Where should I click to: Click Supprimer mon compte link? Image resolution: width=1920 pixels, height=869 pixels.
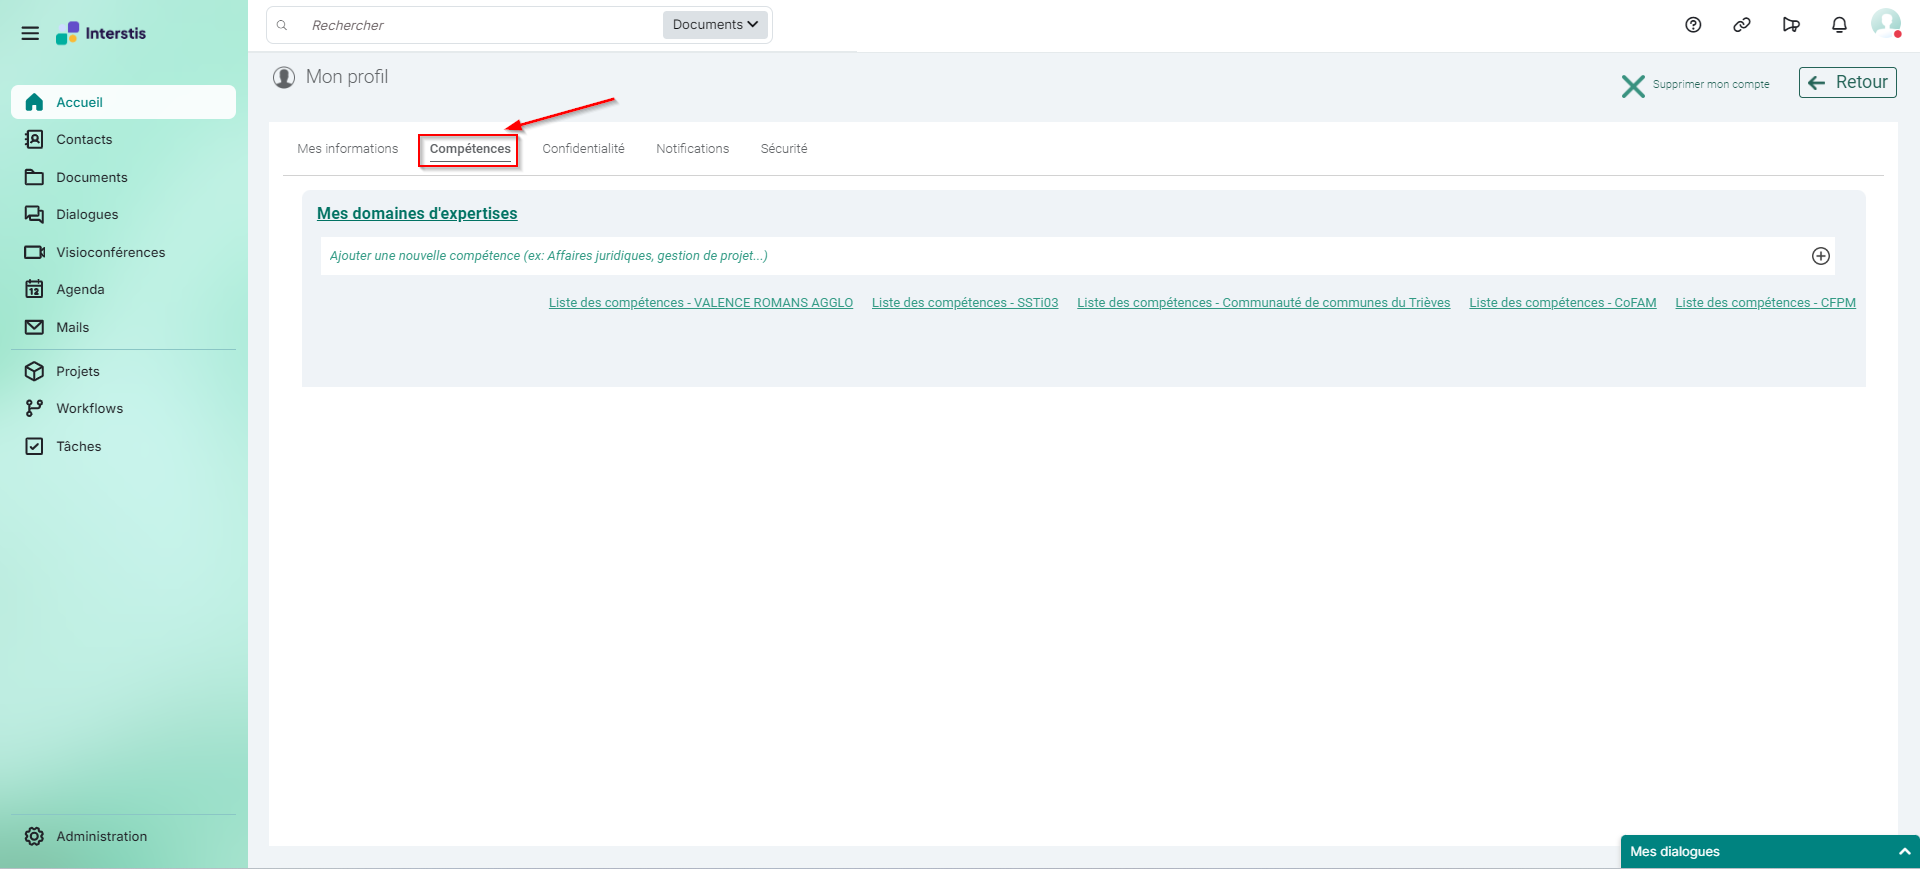[1711, 85]
